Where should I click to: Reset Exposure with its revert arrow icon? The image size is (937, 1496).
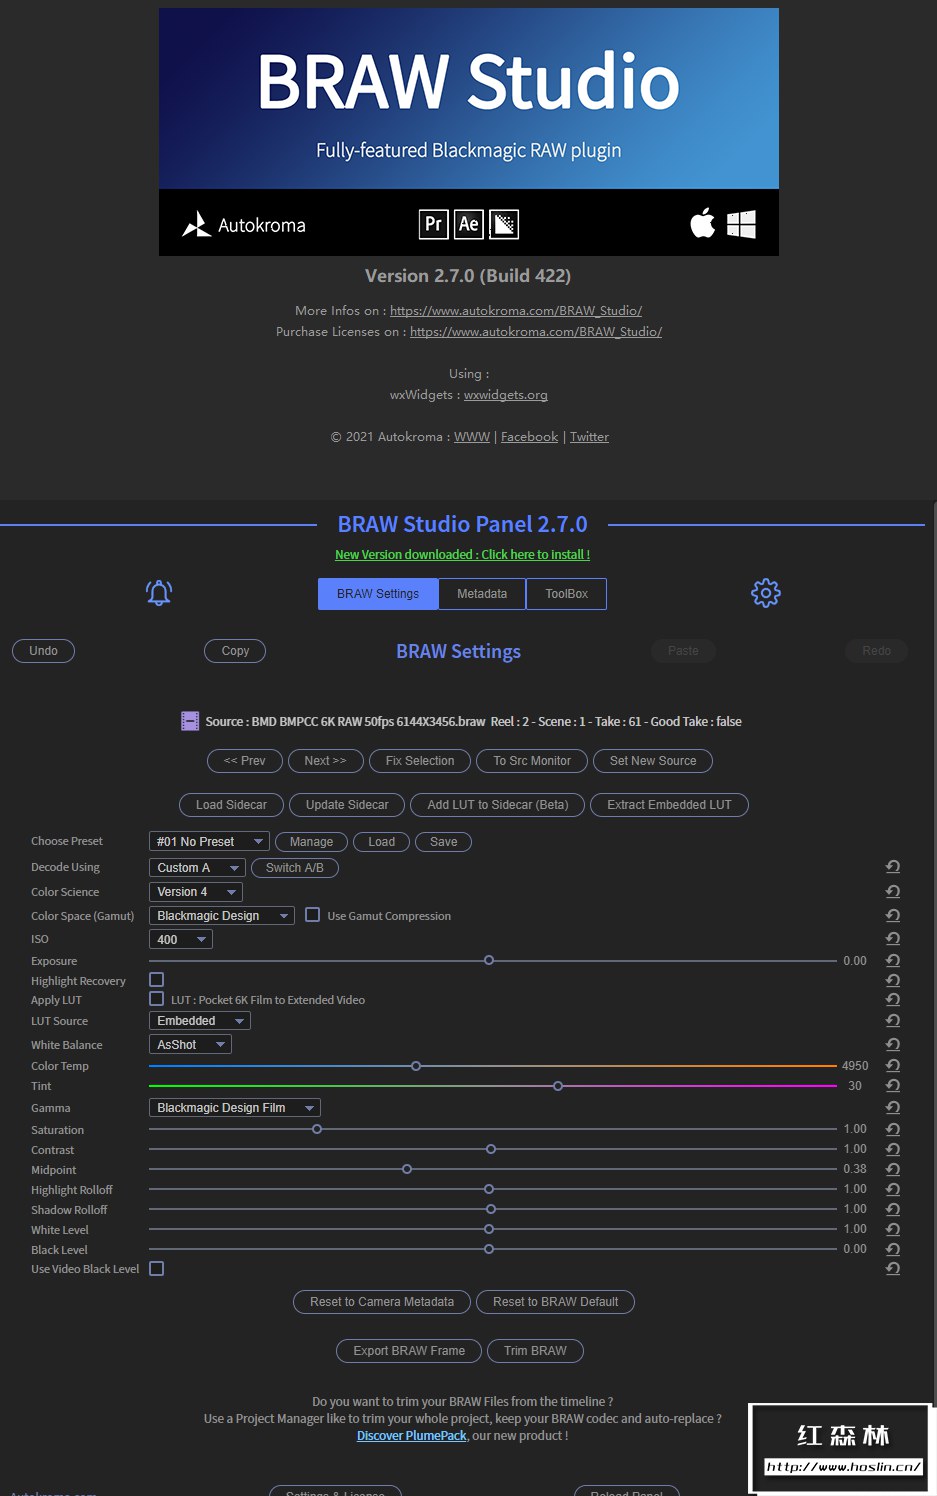point(893,961)
